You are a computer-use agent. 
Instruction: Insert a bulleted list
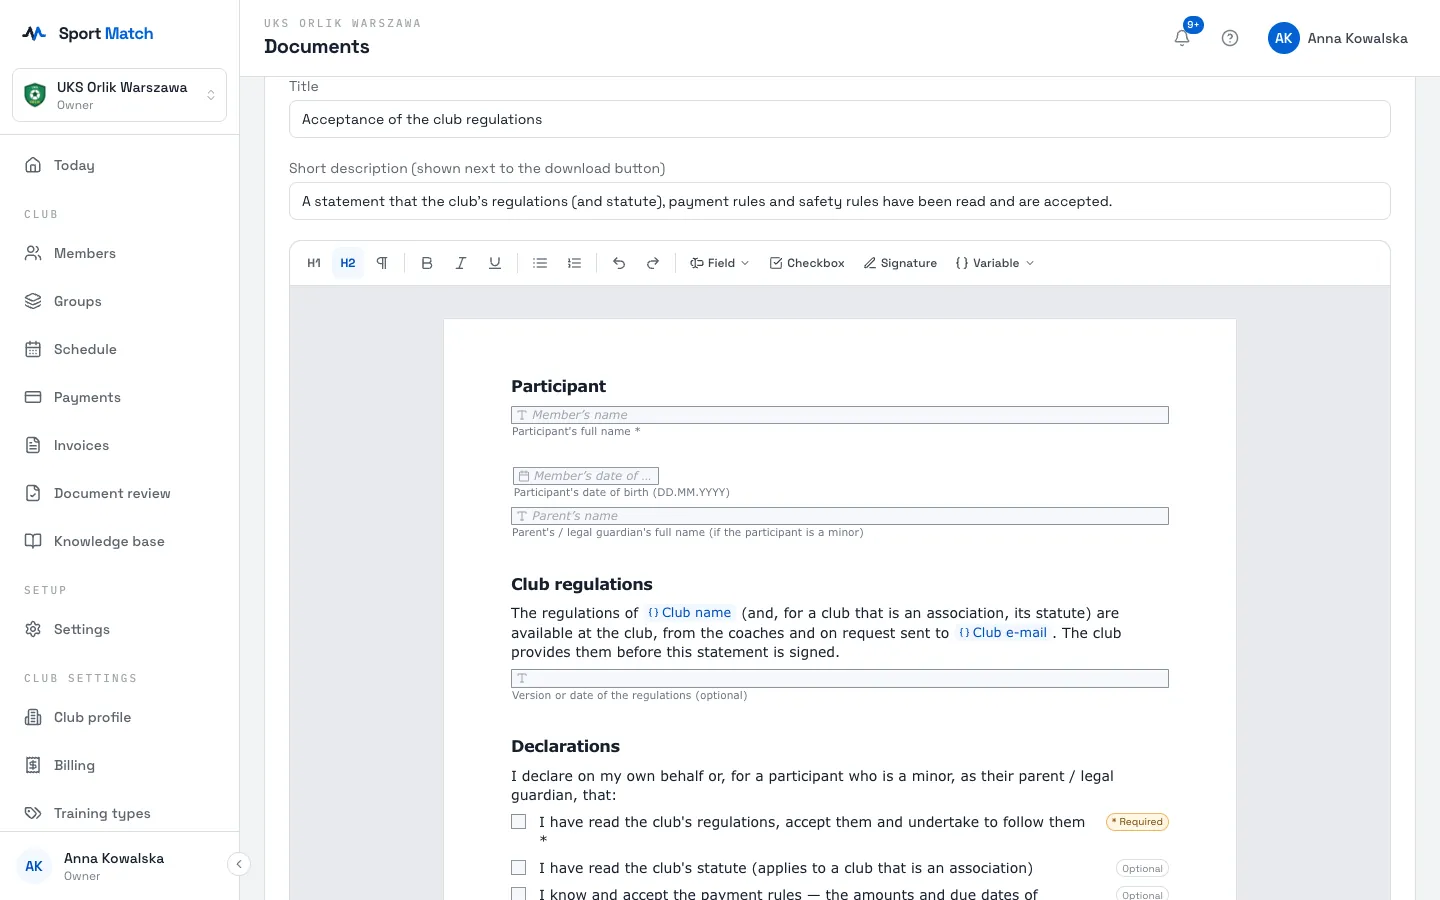[540, 263]
